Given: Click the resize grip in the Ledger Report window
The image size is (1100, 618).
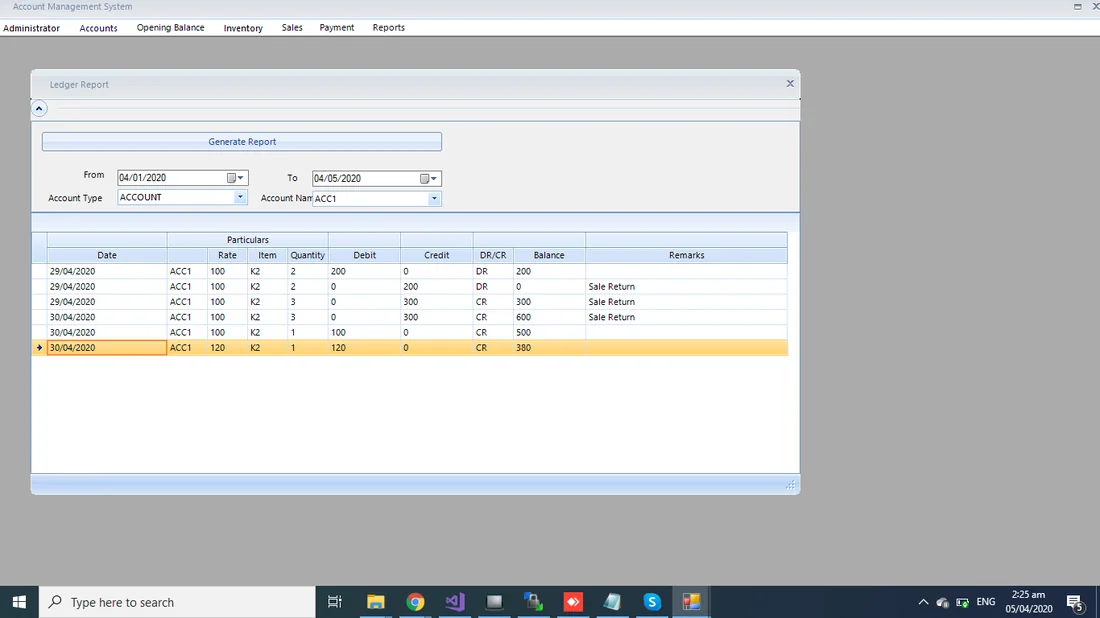Looking at the screenshot, I should [x=791, y=485].
